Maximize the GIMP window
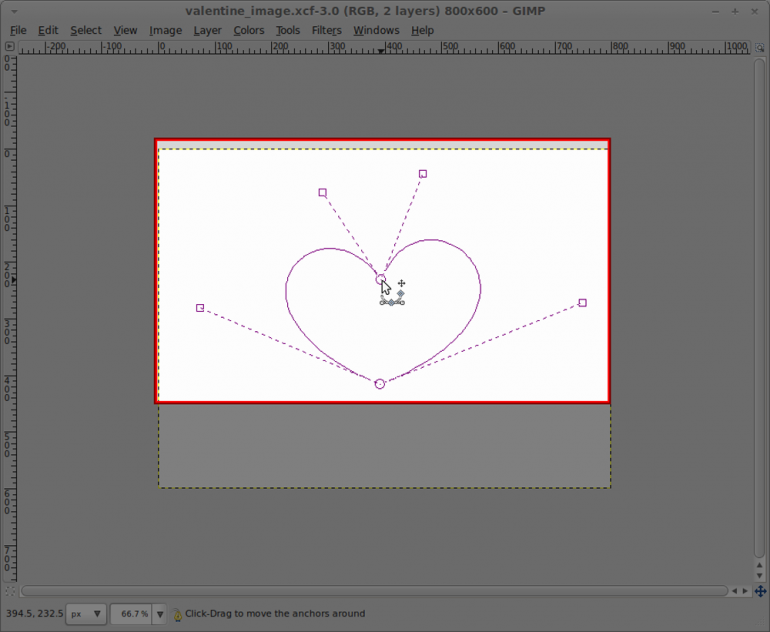 (735, 11)
